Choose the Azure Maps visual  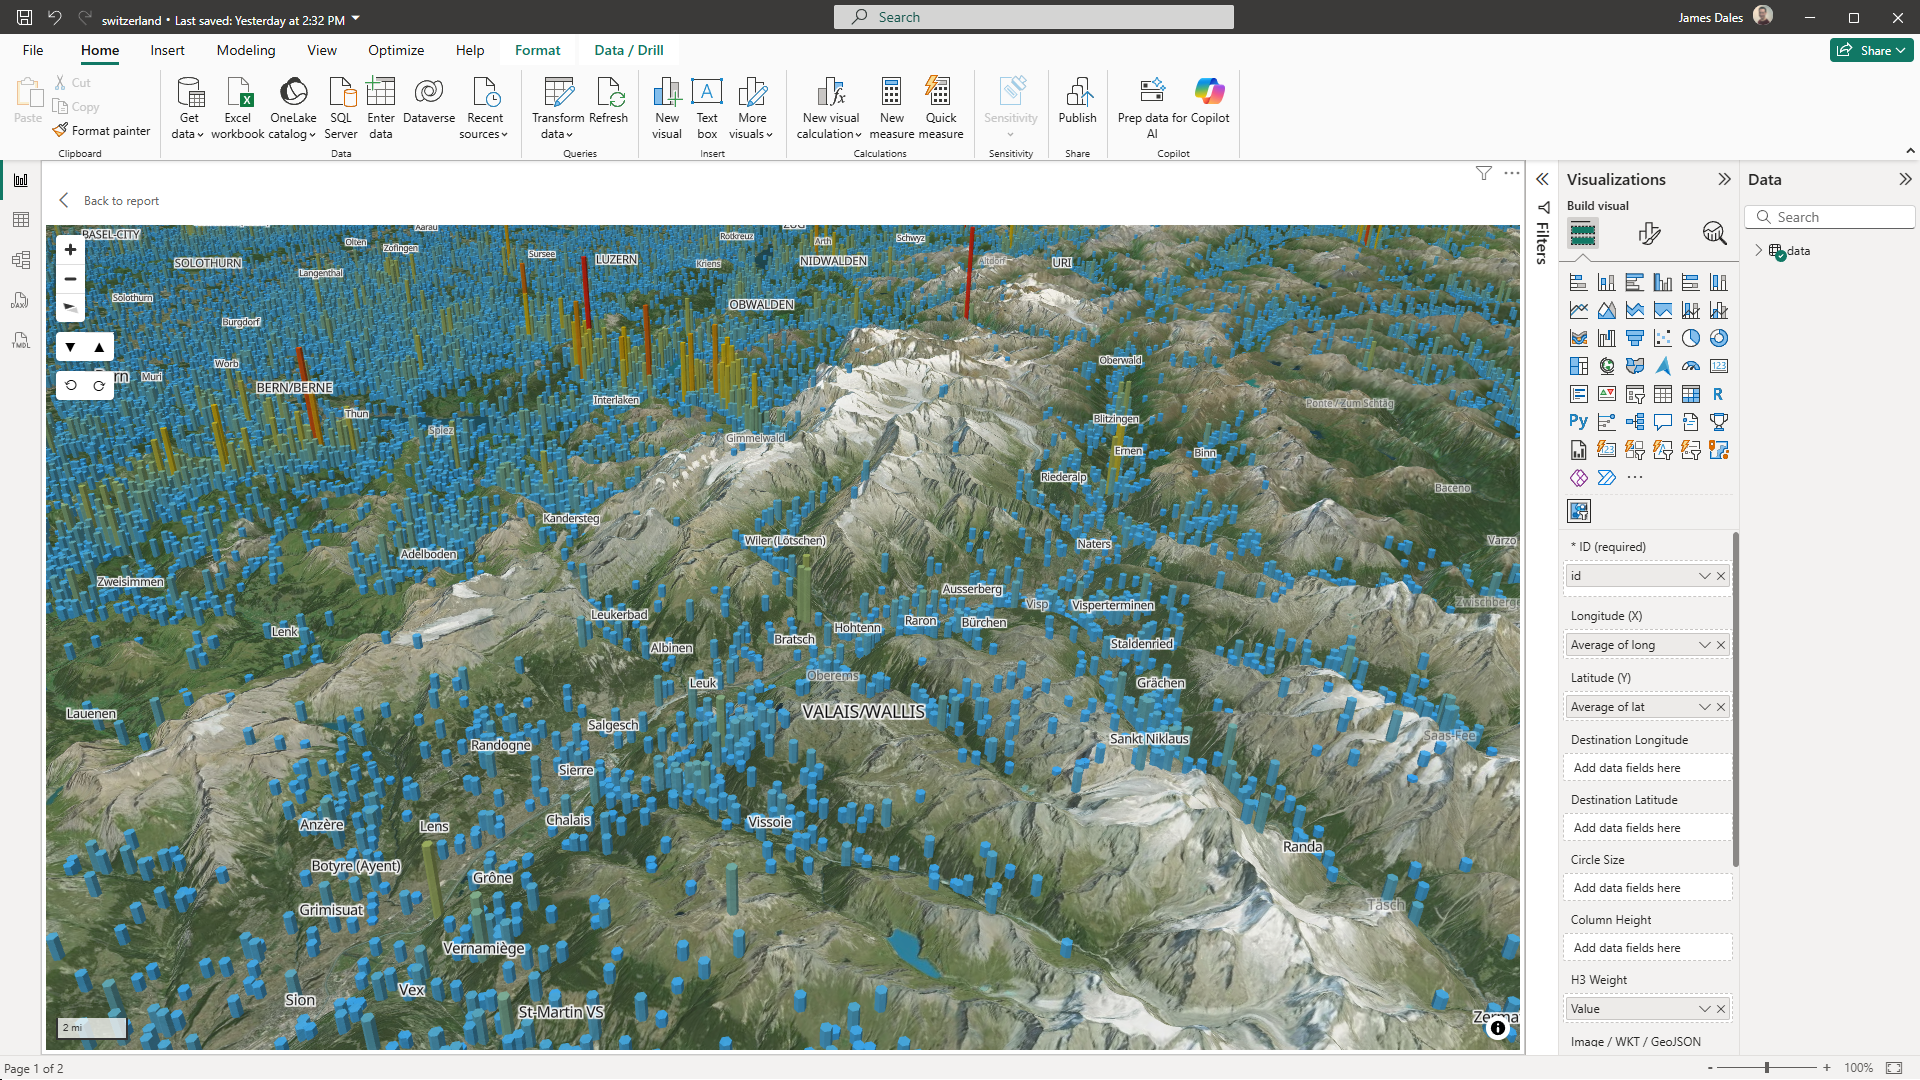1663,366
